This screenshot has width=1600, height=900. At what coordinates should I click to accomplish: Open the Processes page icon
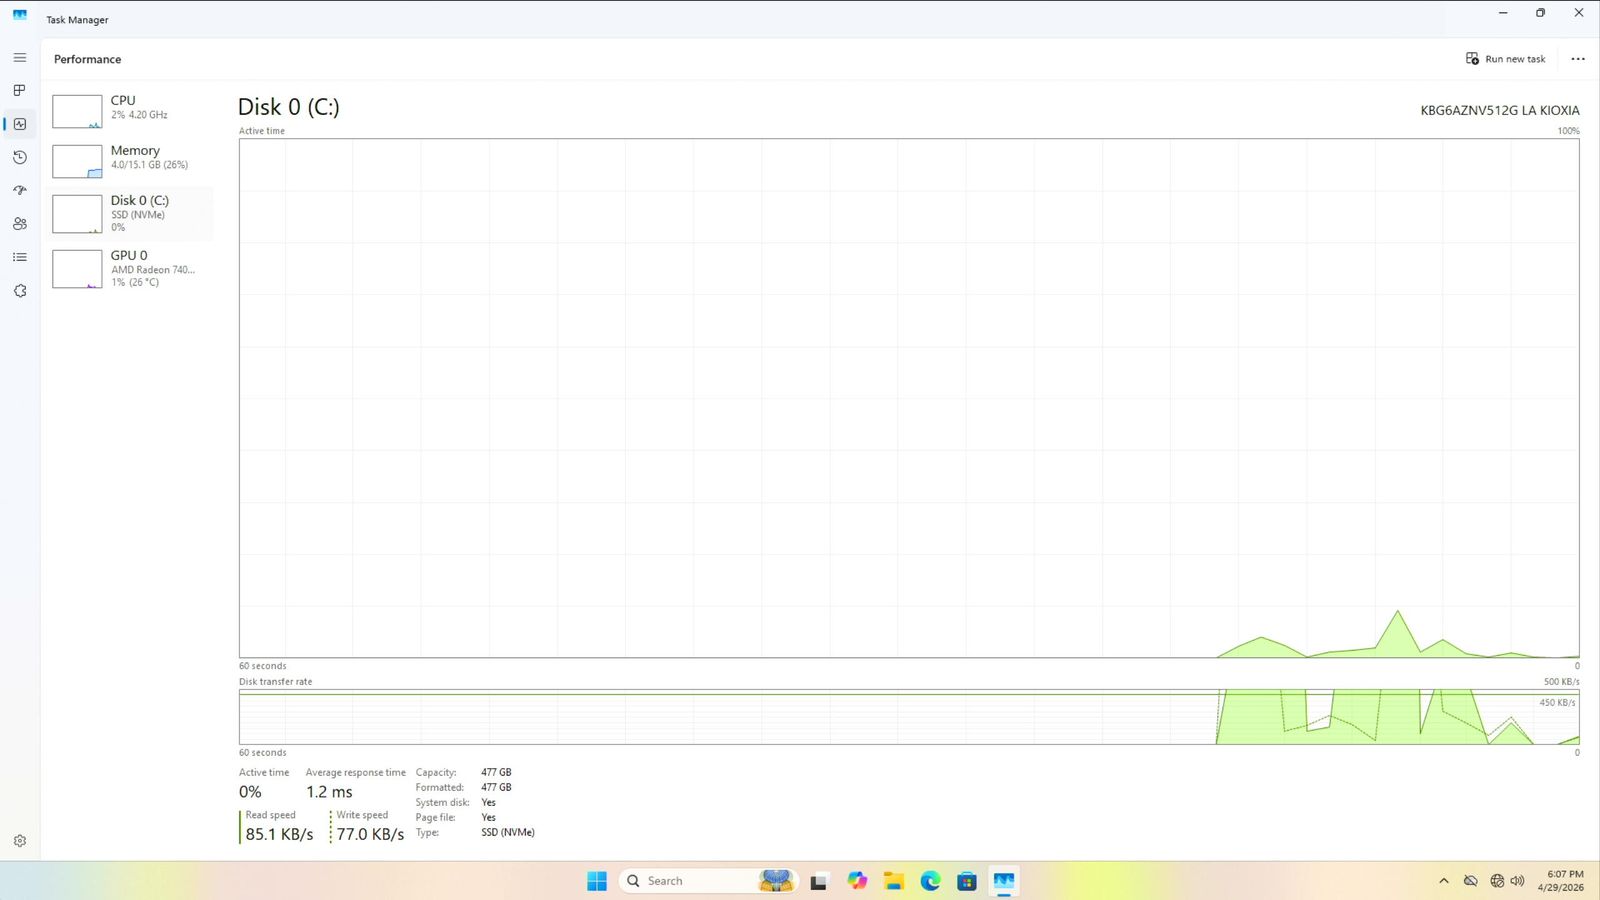tap(20, 90)
